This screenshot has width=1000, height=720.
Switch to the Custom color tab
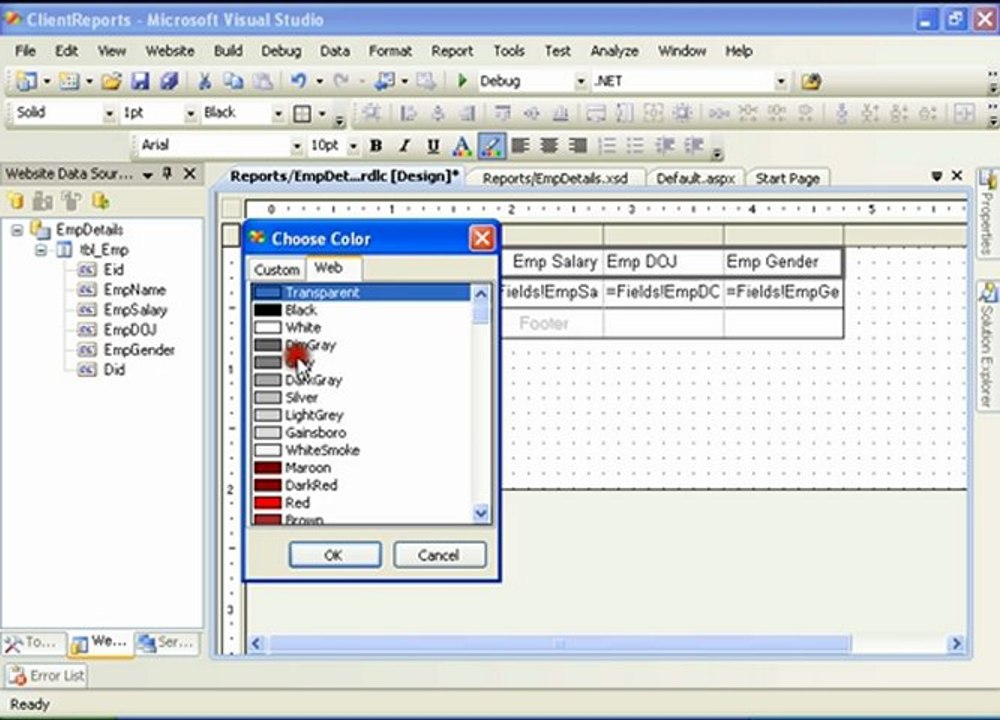point(276,270)
